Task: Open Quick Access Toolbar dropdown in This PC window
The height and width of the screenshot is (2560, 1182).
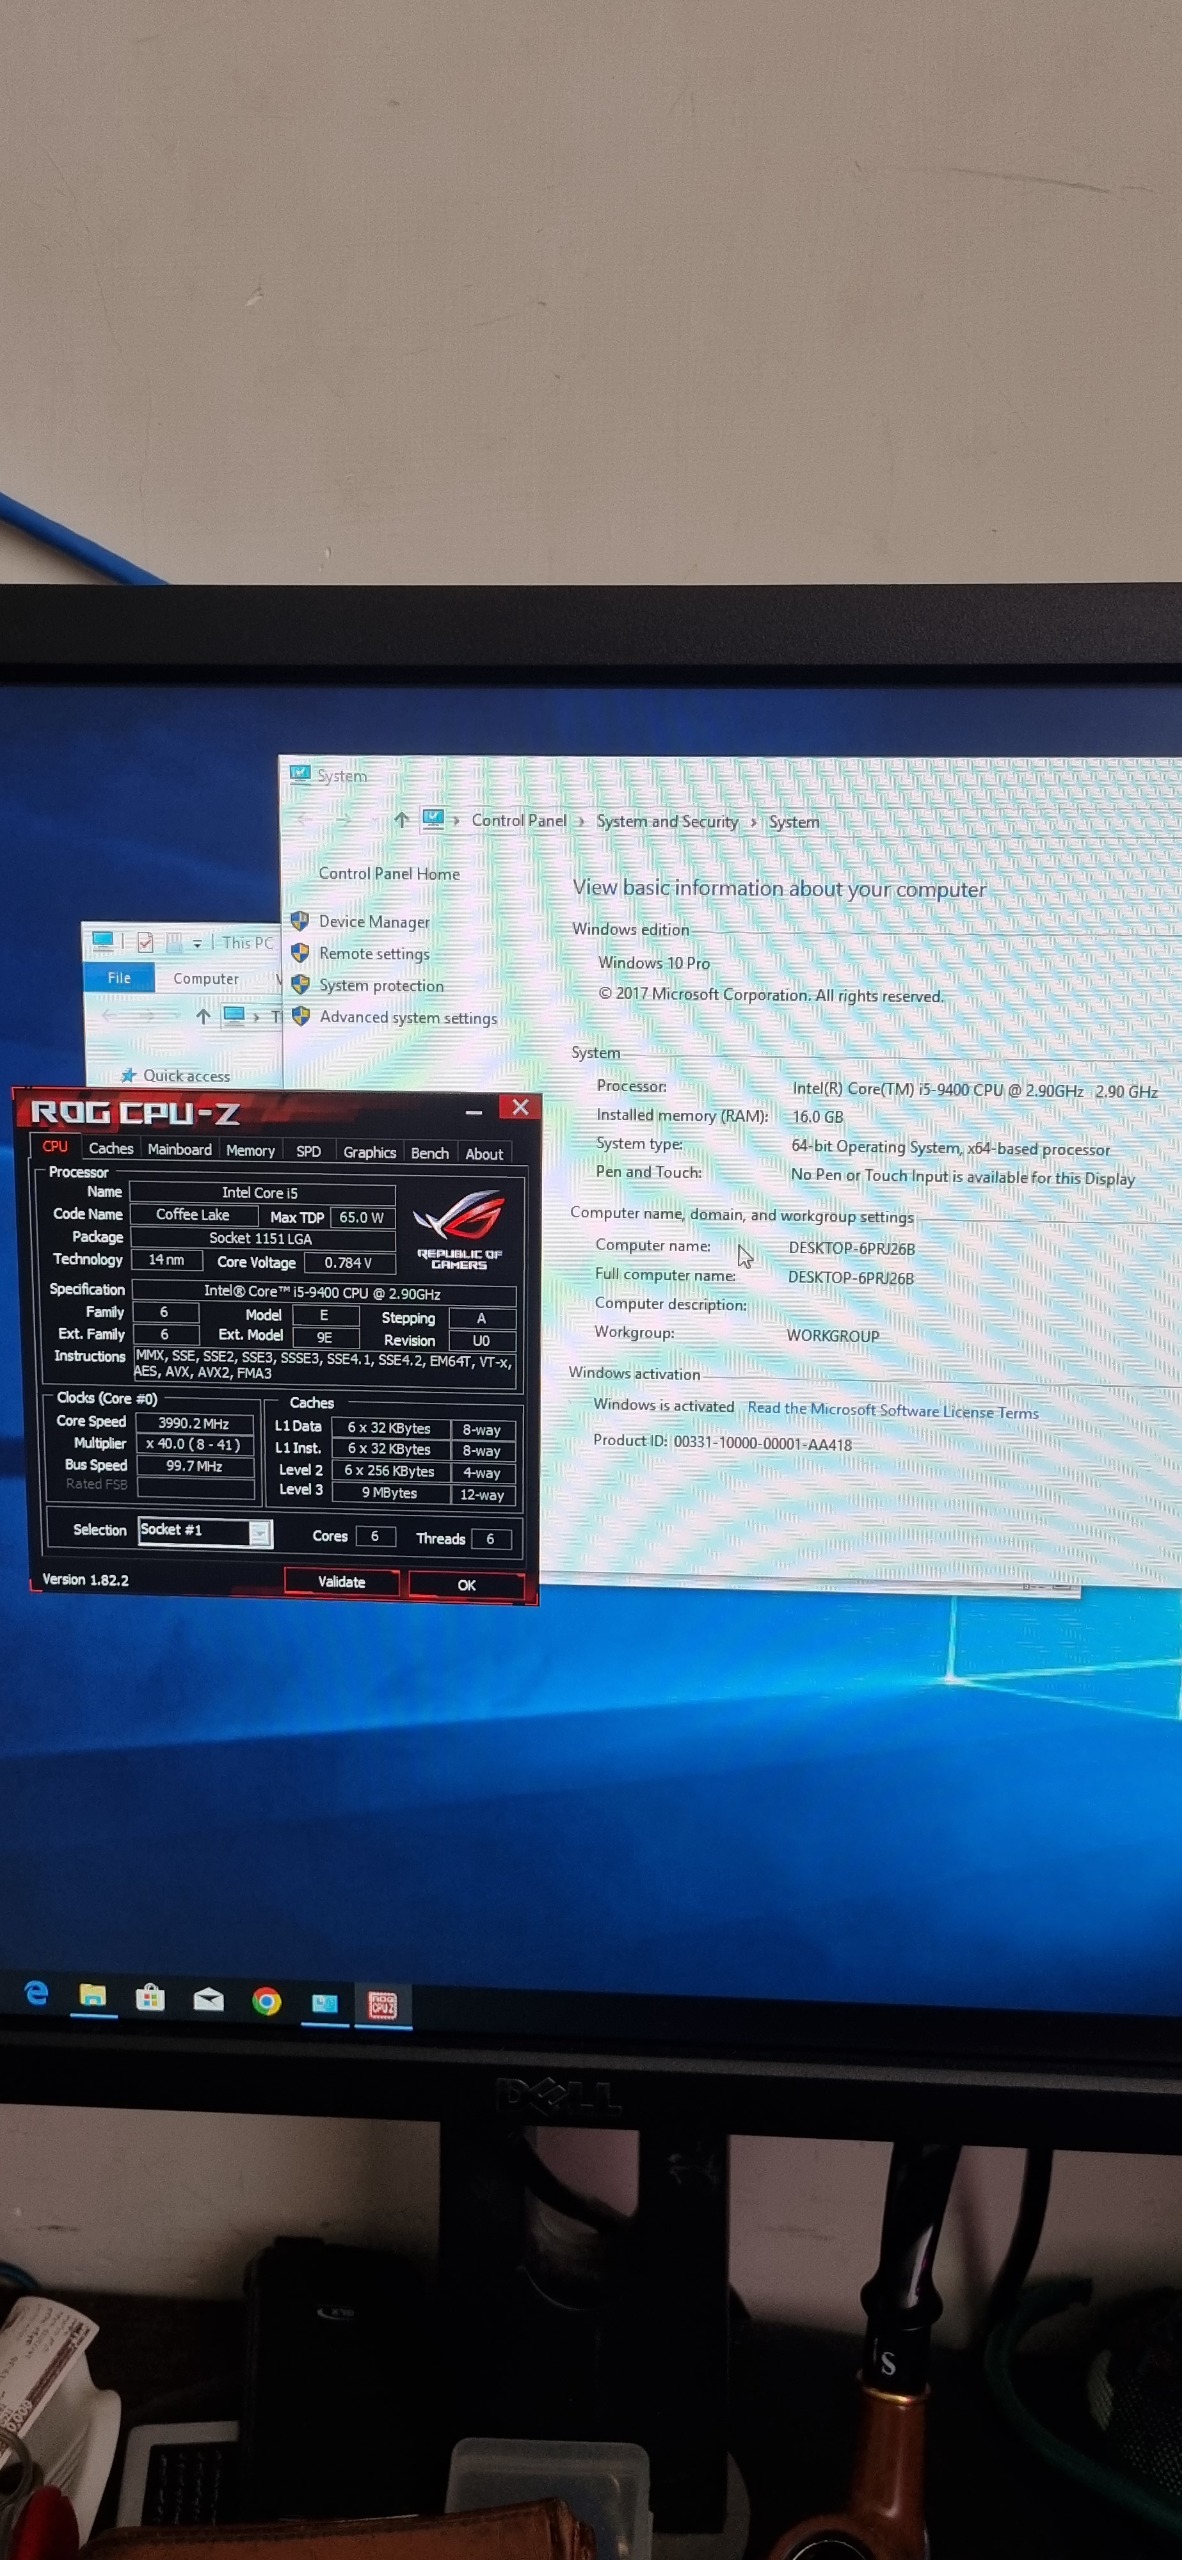Action: pyautogui.click(x=197, y=943)
